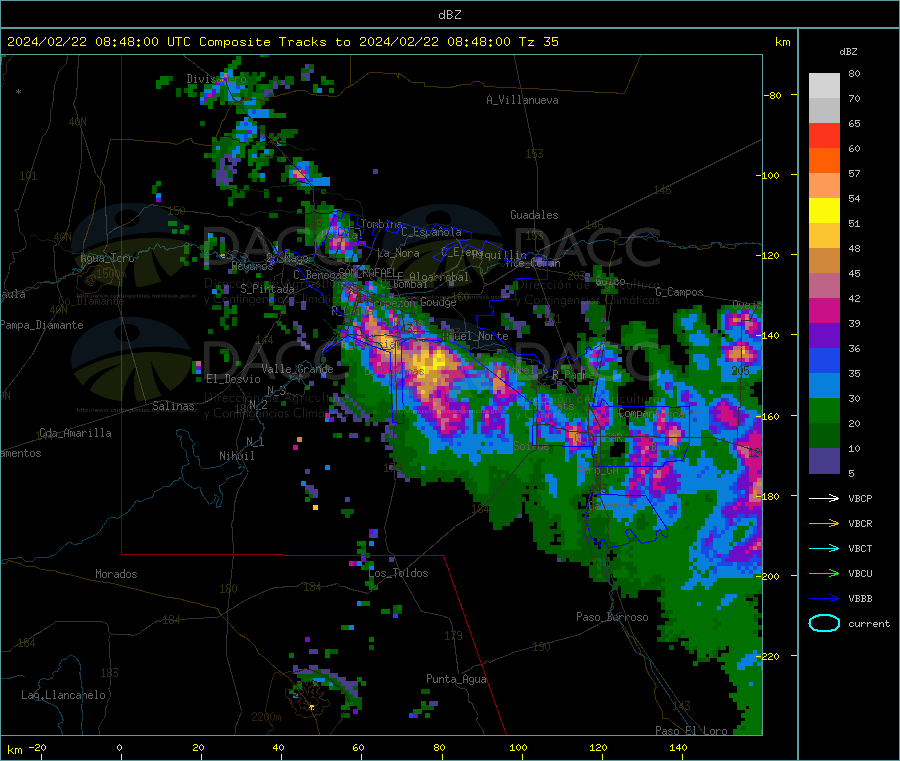The image size is (900, 761).
Task: Click the 0 km tick on the bottom axis
Action: tap(119, 747)
